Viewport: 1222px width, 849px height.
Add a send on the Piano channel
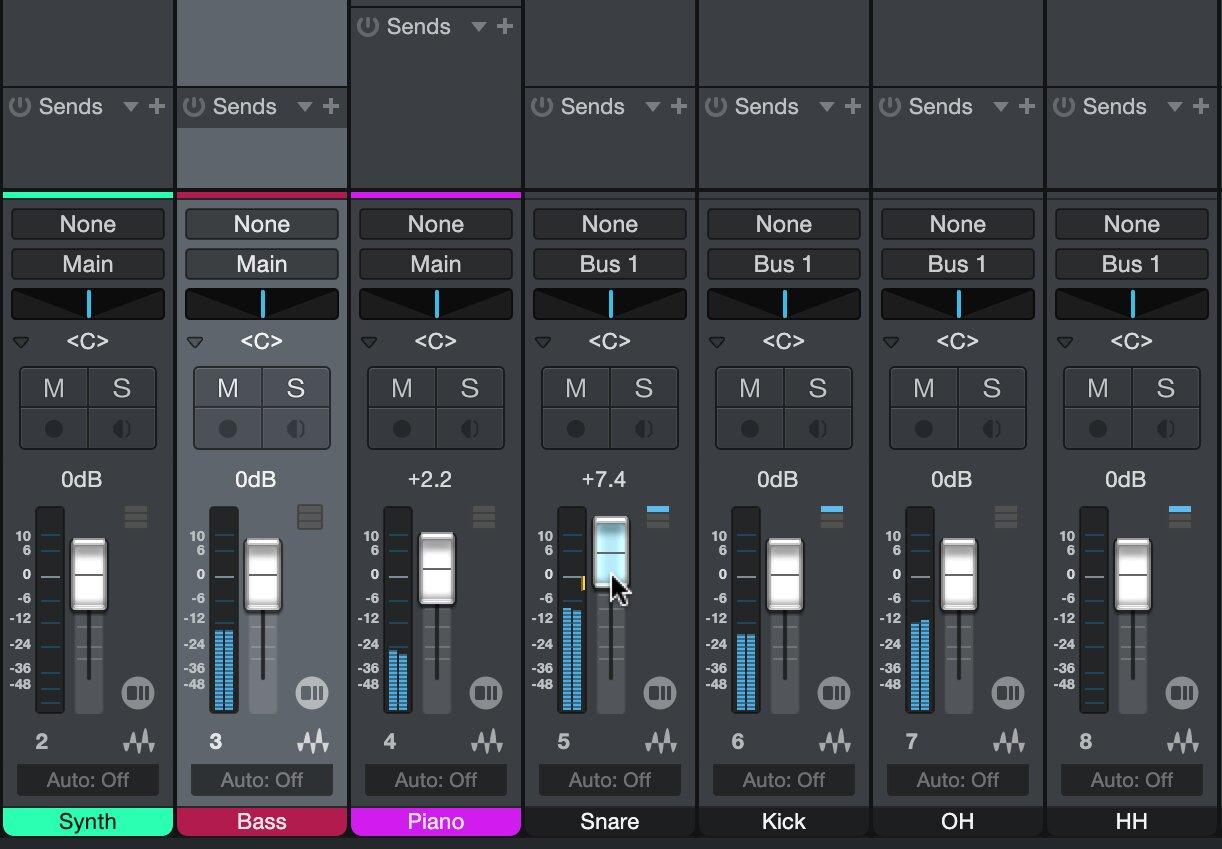point(505,26)
